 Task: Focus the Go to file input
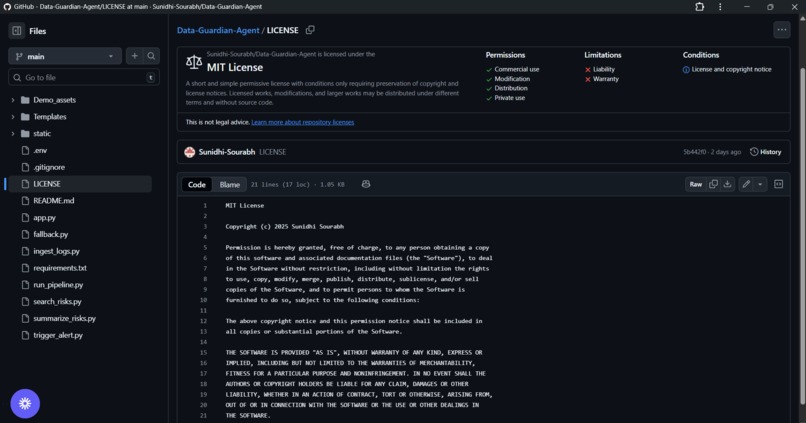pos(84,78)
